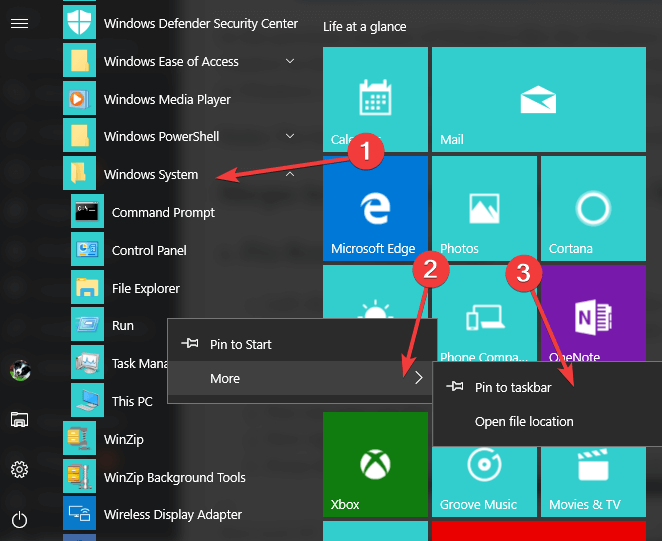Open the Weather tile with sun icon
This screenshot has width=662, height=541.
tap(375, 292)
